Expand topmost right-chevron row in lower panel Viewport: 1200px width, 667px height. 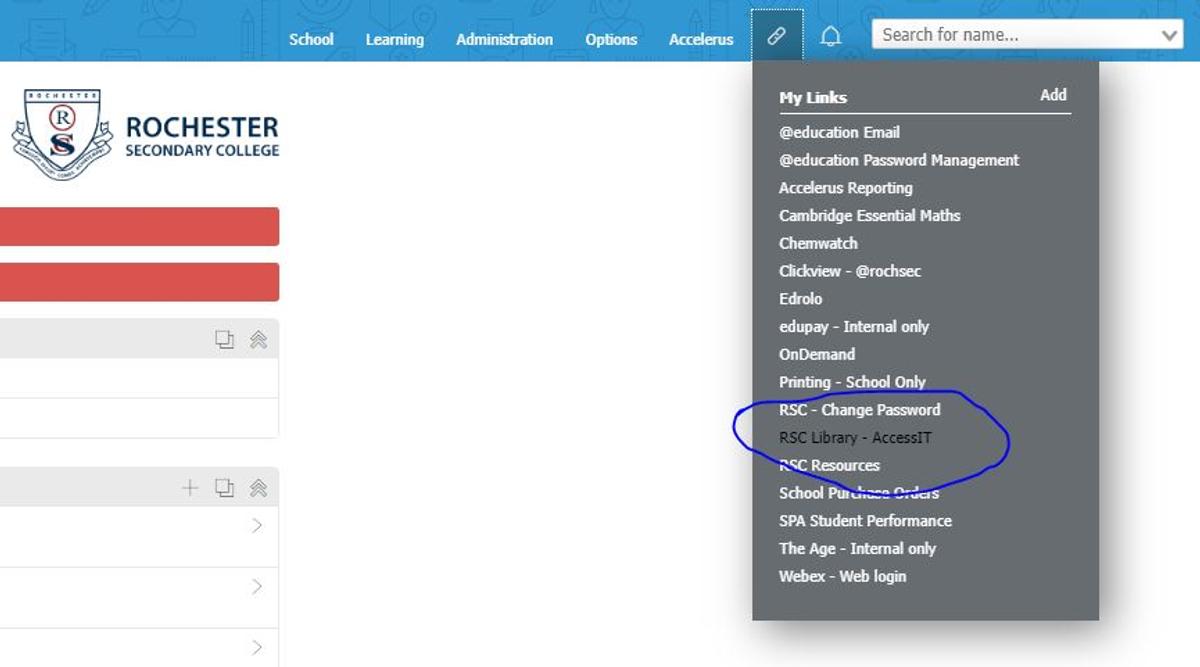(x=257, y=526)
